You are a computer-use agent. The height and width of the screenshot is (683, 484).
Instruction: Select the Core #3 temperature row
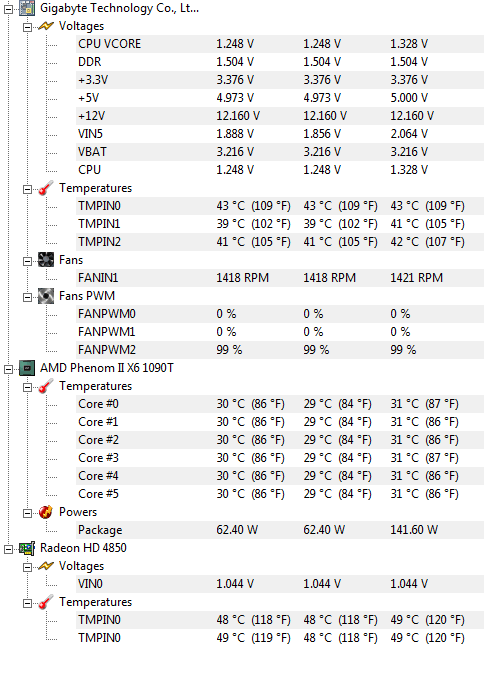[x=280, y=458]
